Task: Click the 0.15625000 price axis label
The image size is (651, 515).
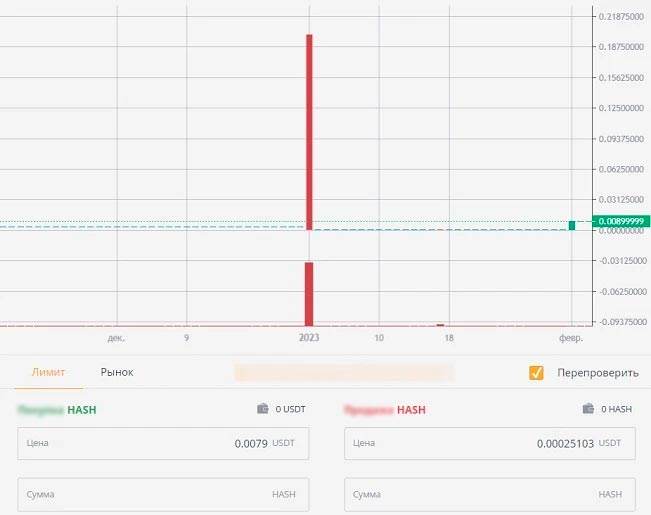Action: pyautogui.click(x=621, y=78)
